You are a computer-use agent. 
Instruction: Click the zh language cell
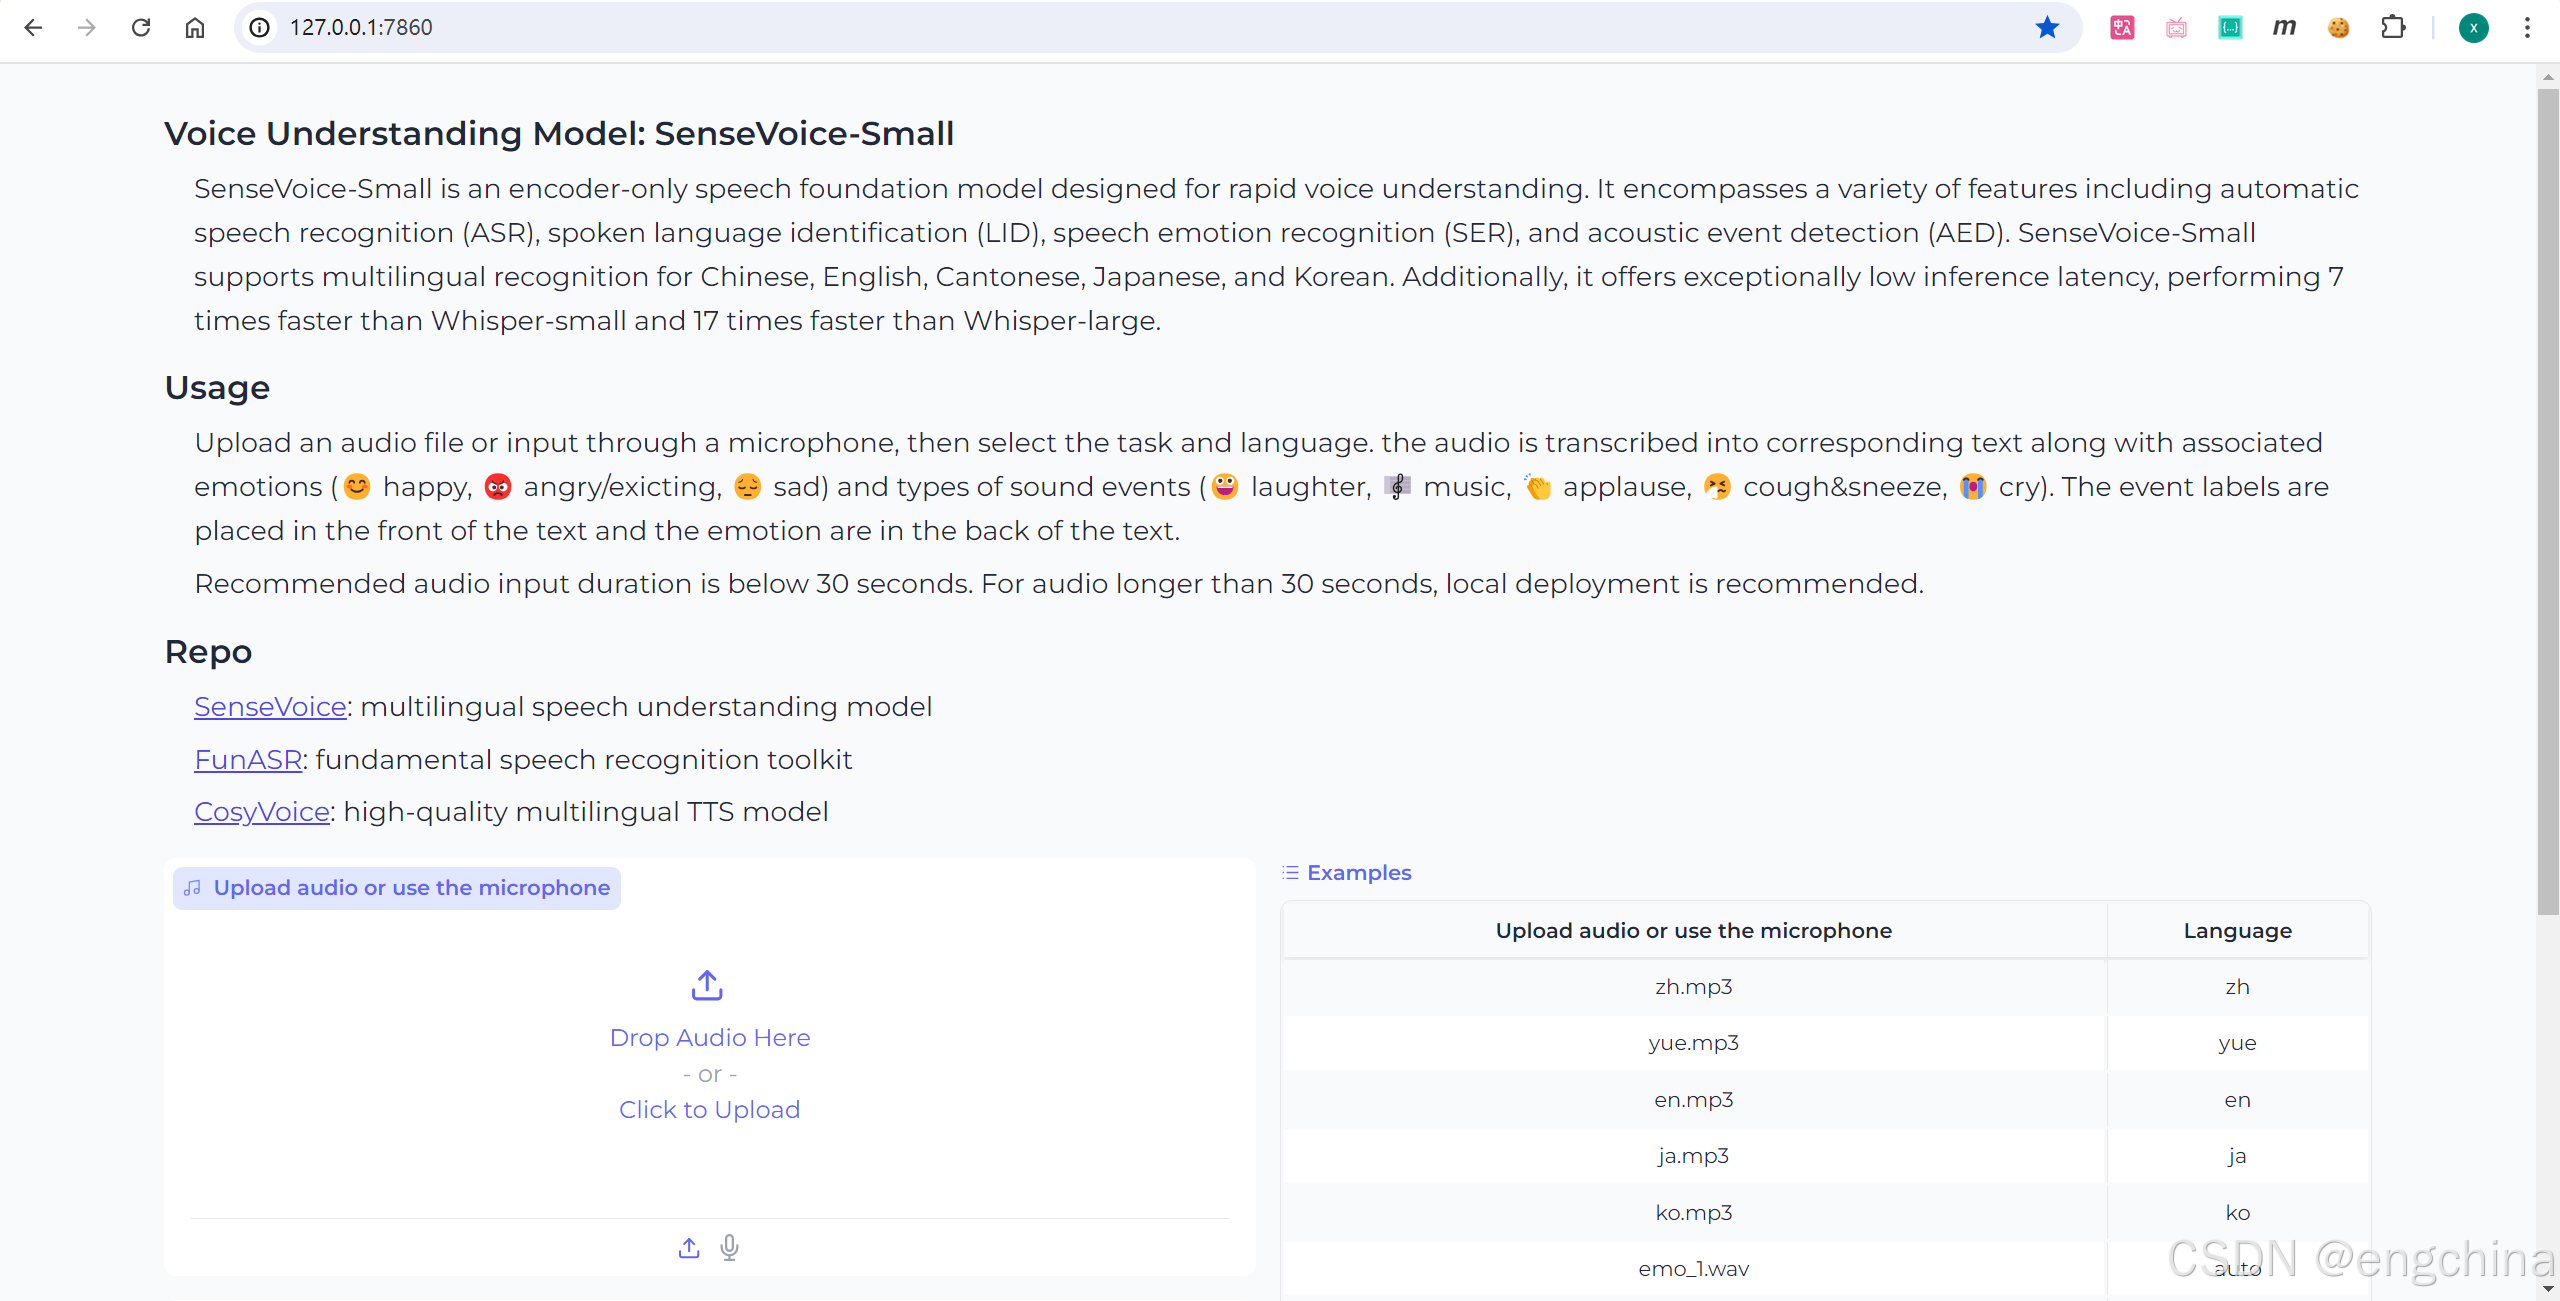[x=2238, y=987]
